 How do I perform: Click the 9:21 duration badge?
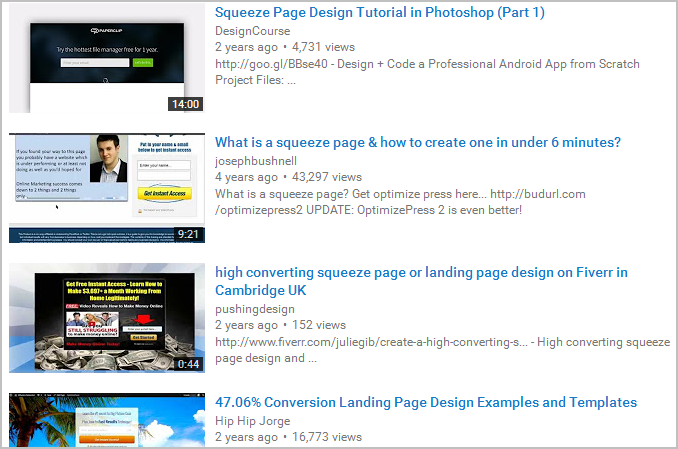pos(188,234)
